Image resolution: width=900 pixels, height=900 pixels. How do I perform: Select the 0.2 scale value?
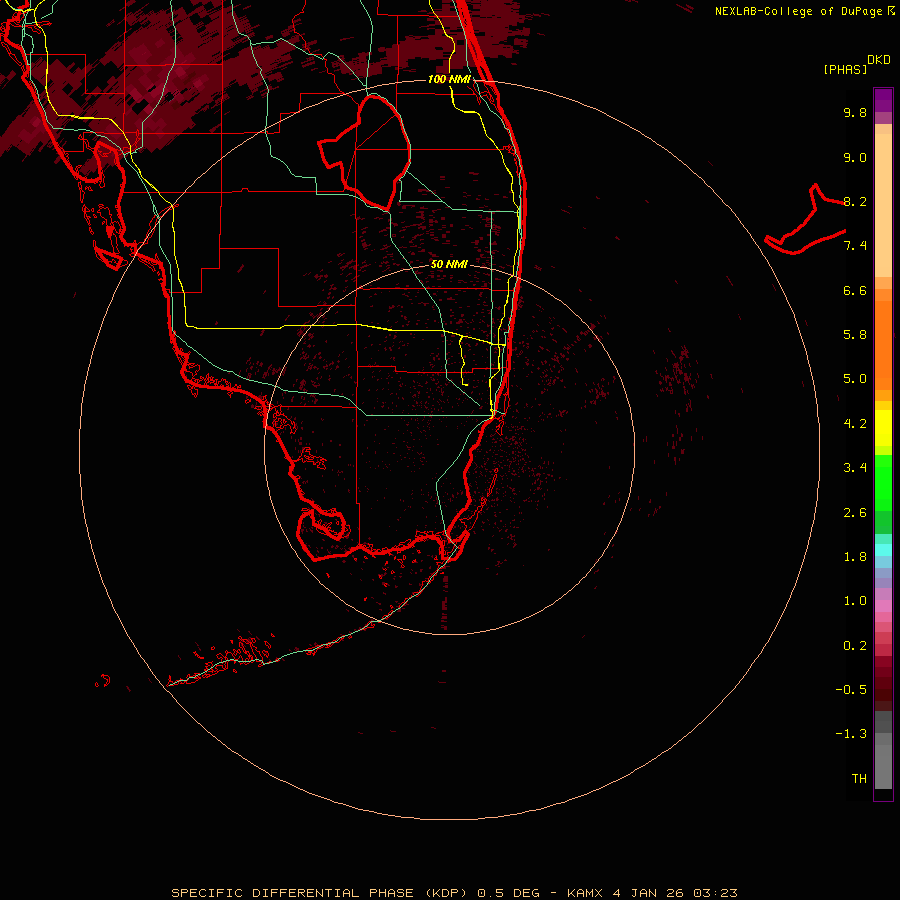(855, 646)
